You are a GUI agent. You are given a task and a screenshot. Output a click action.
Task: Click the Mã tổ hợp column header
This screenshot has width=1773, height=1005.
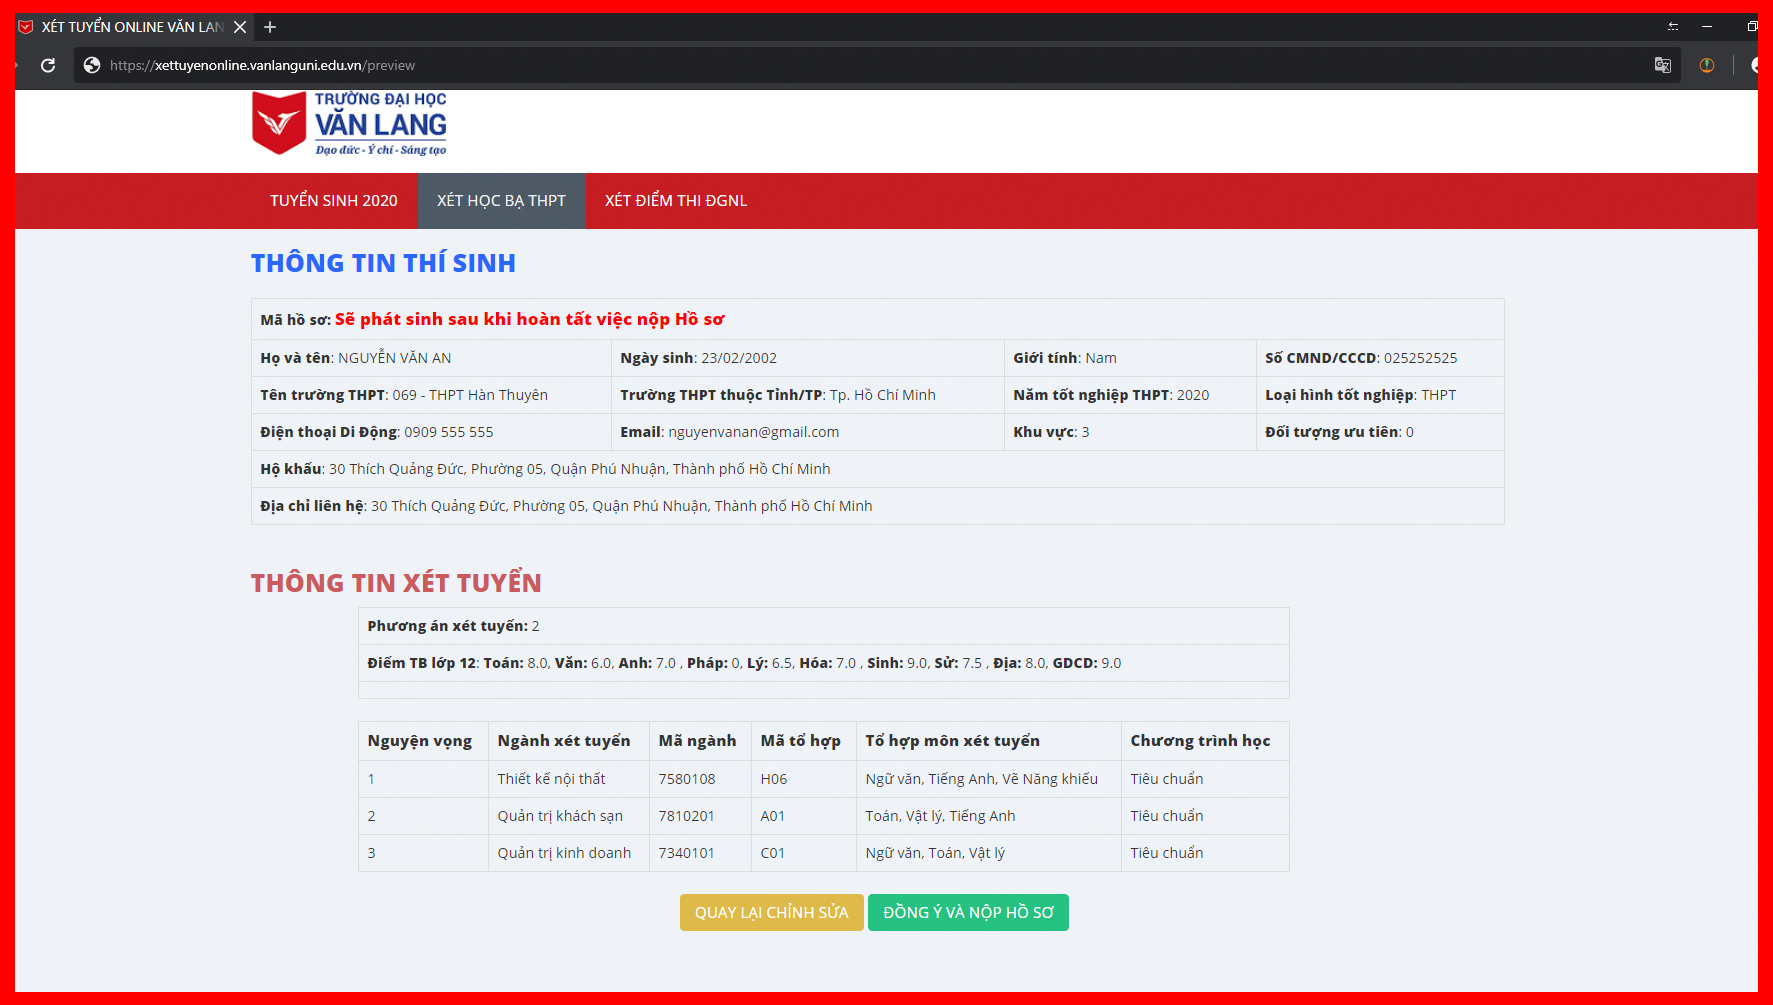point(803,741)
